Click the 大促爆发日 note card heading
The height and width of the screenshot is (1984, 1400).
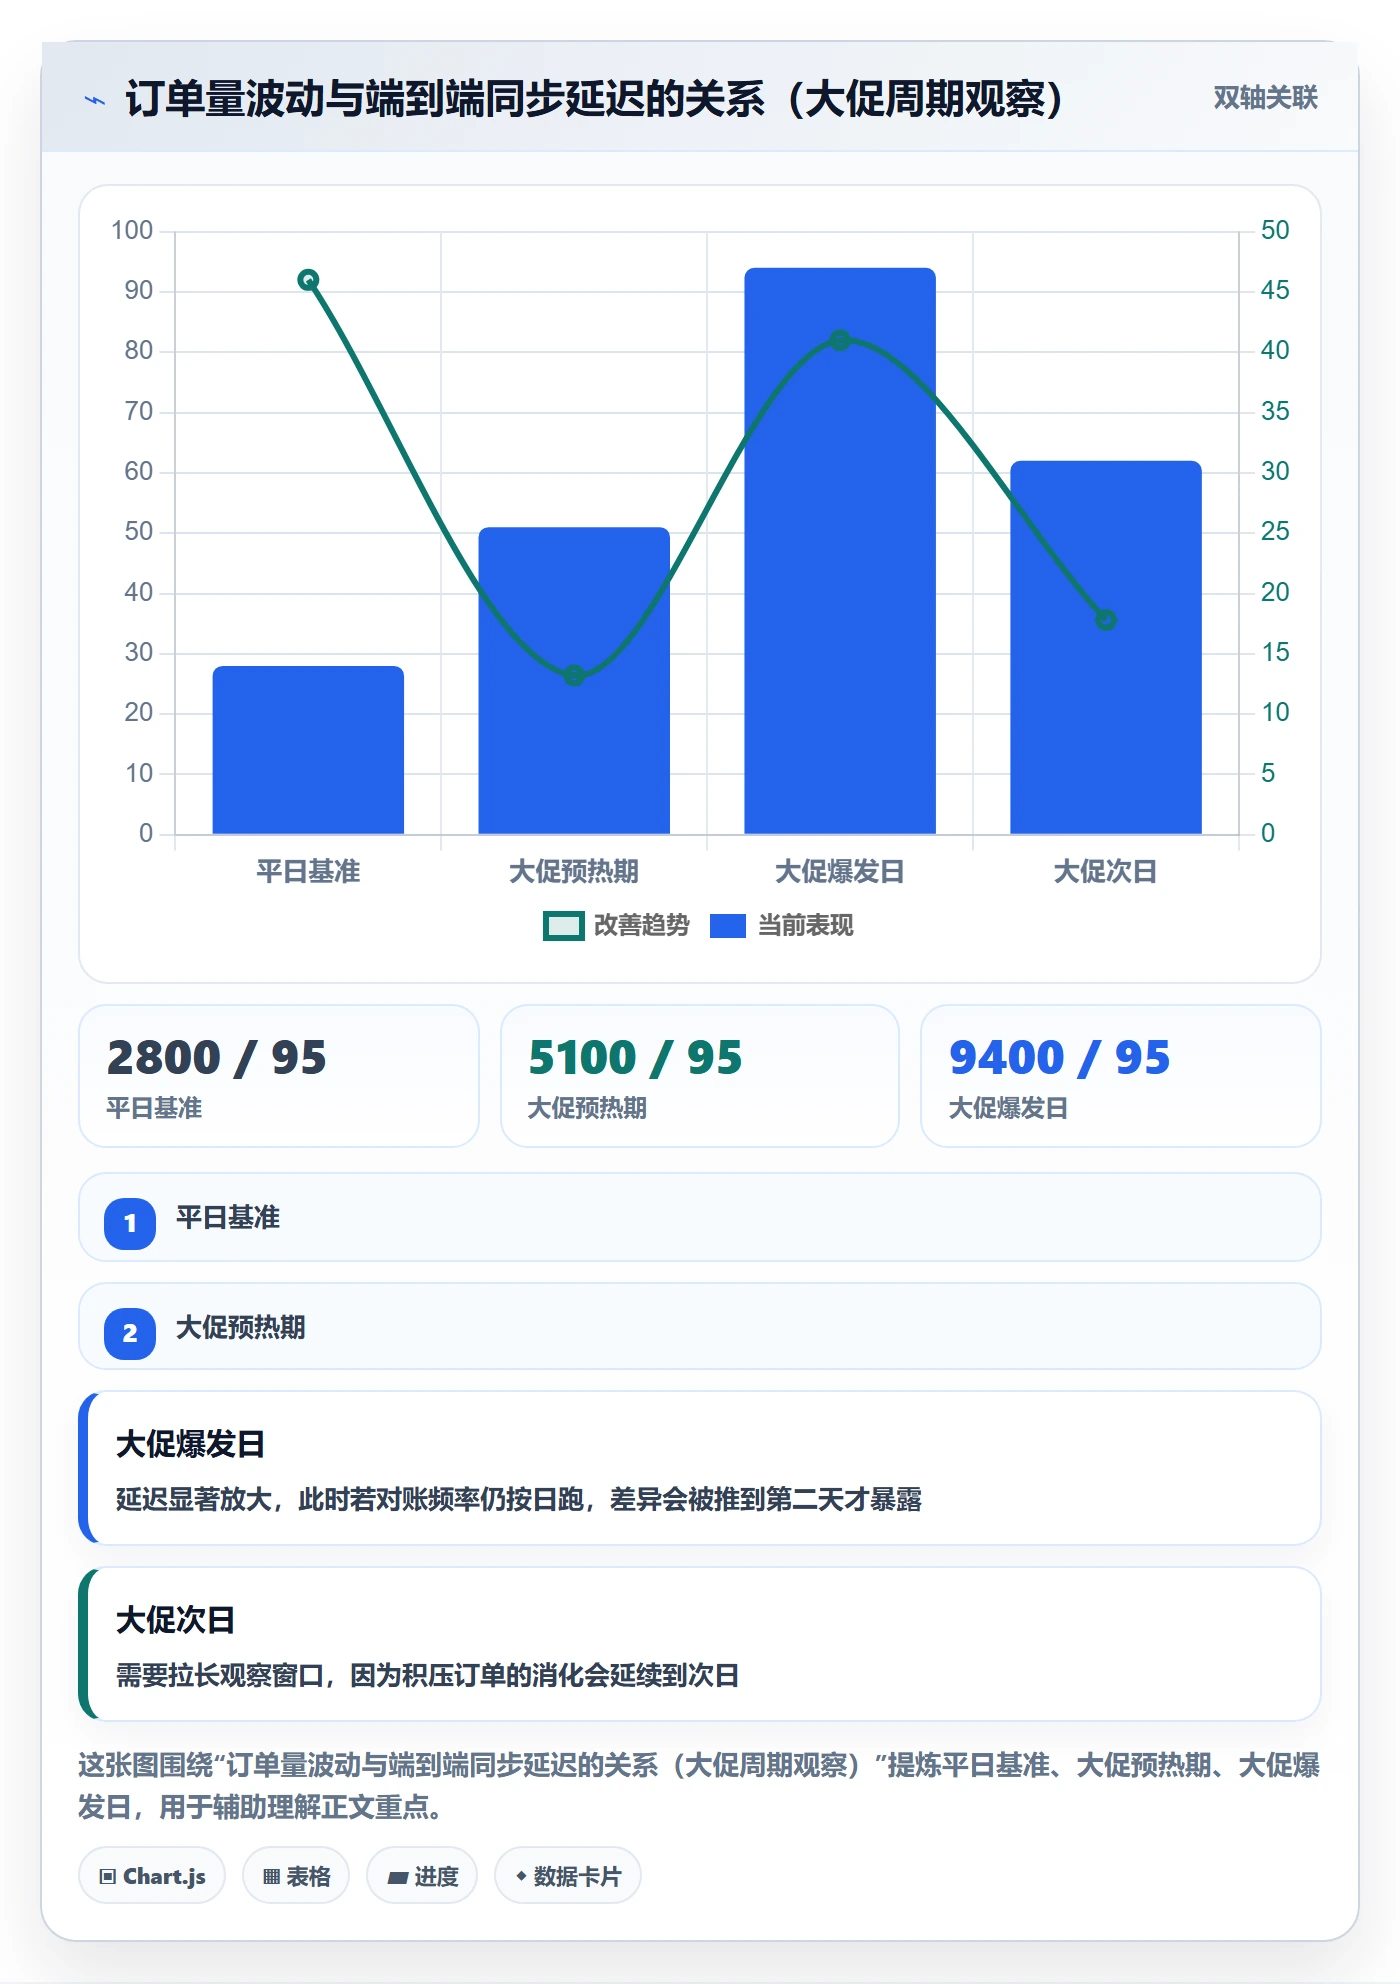(x=190, y=1444)
